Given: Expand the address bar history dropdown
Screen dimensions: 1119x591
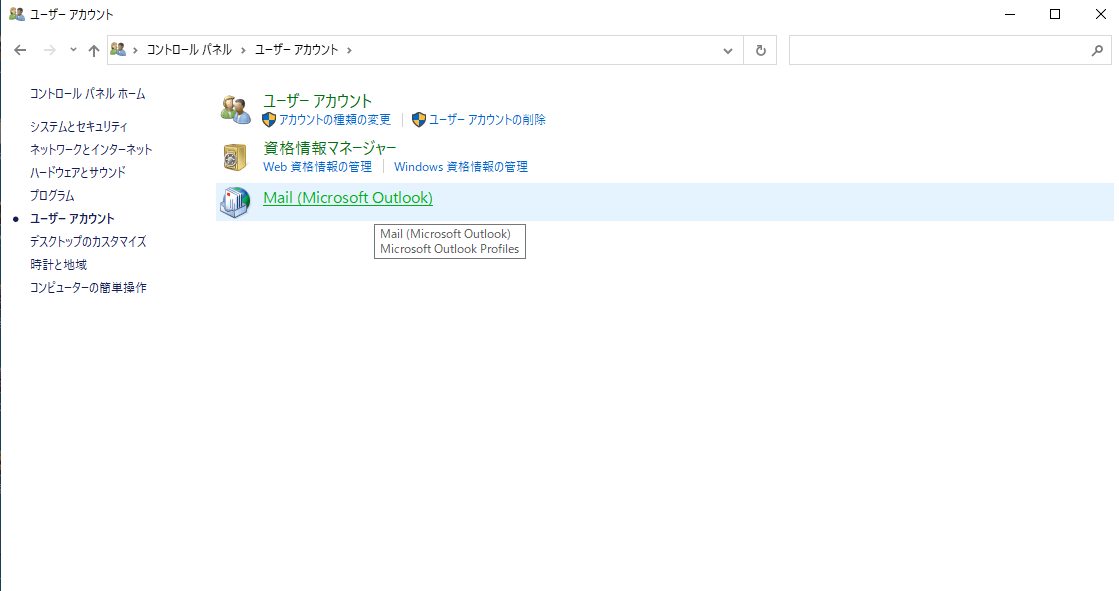Looking at the screenshot, I should click(728, 50).
